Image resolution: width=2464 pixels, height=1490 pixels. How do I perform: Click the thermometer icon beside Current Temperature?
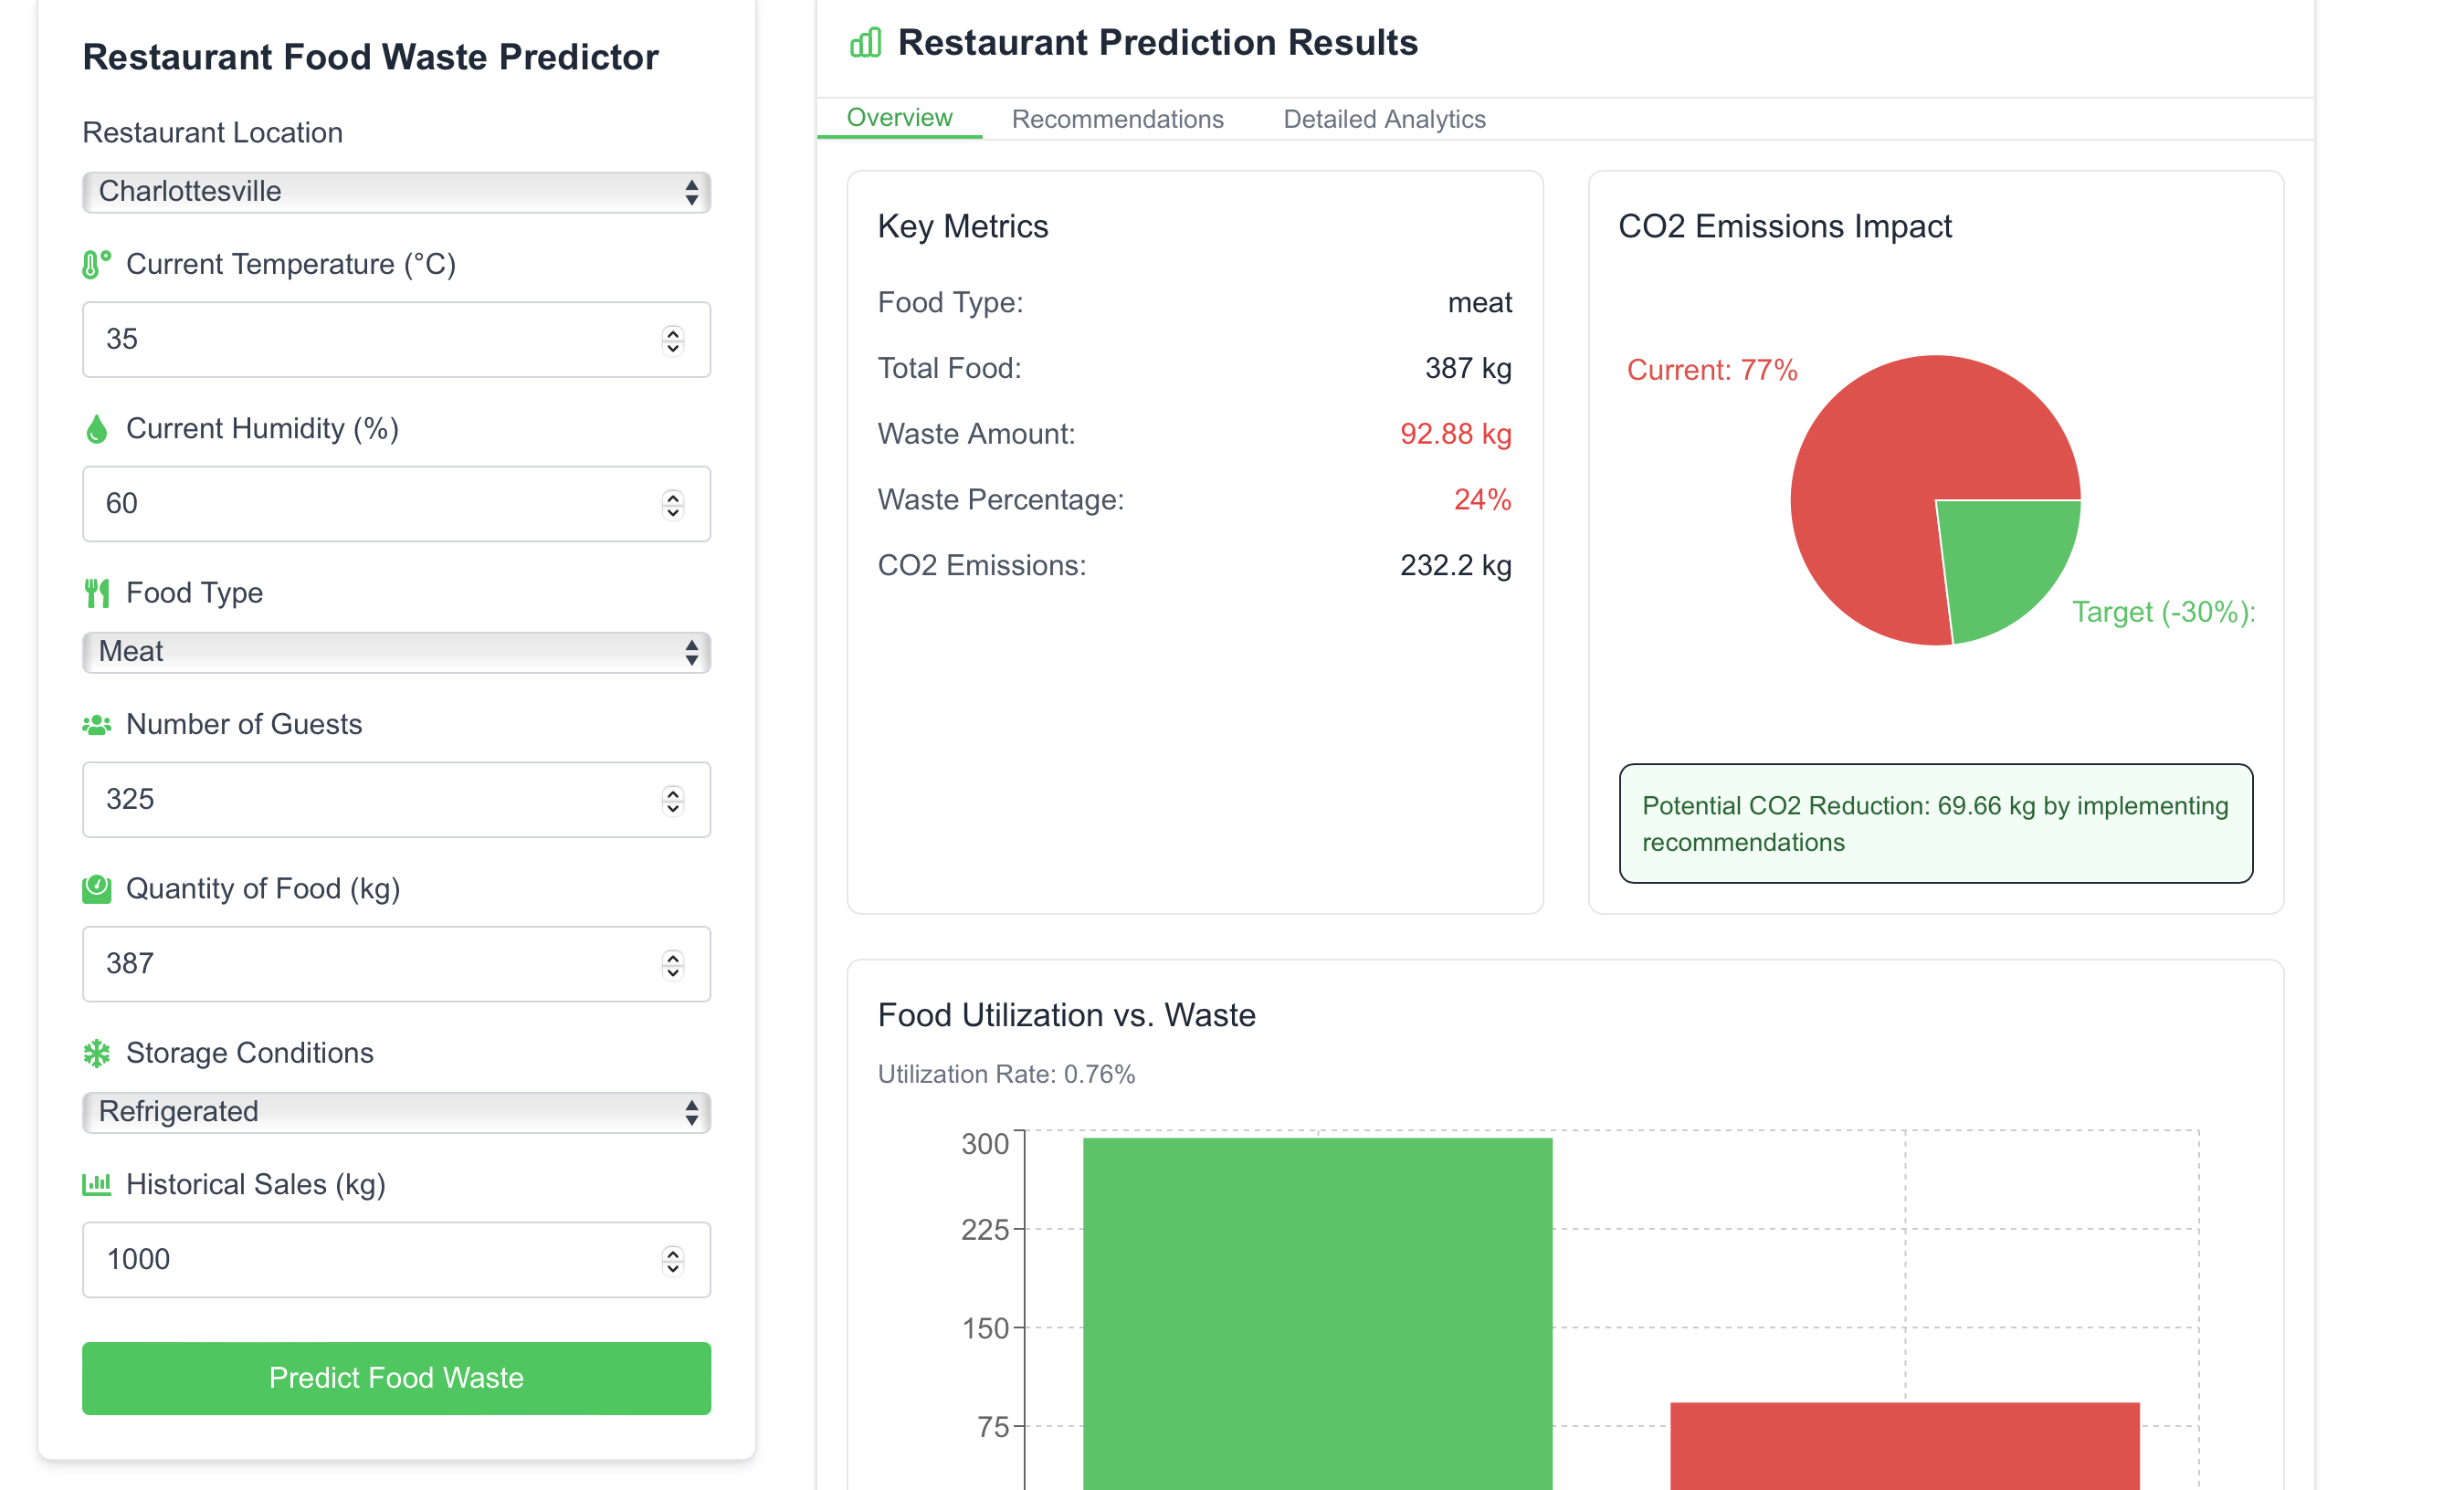[96, 265]
